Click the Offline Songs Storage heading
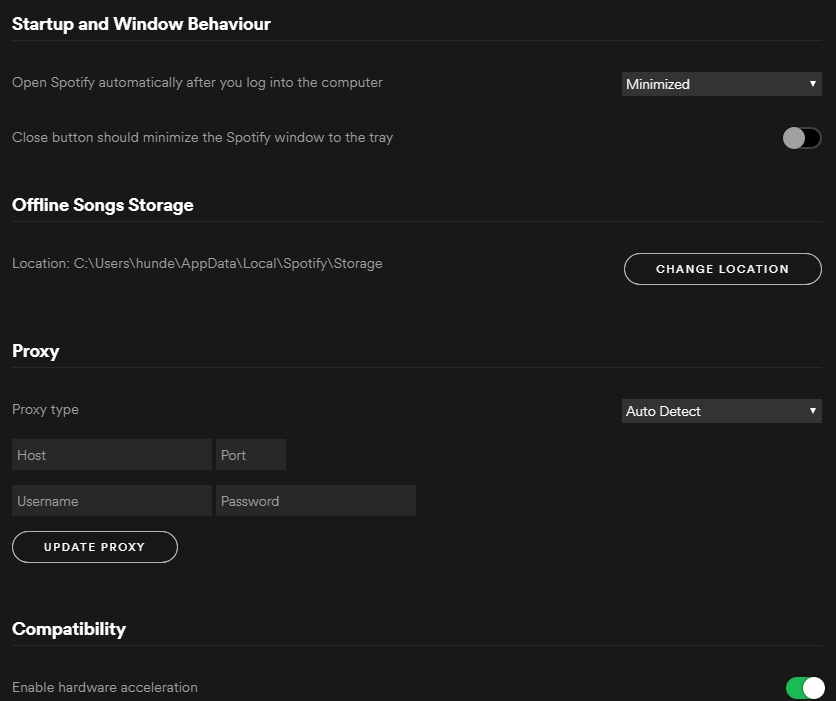Screen dimensions: 836x701 102,205
